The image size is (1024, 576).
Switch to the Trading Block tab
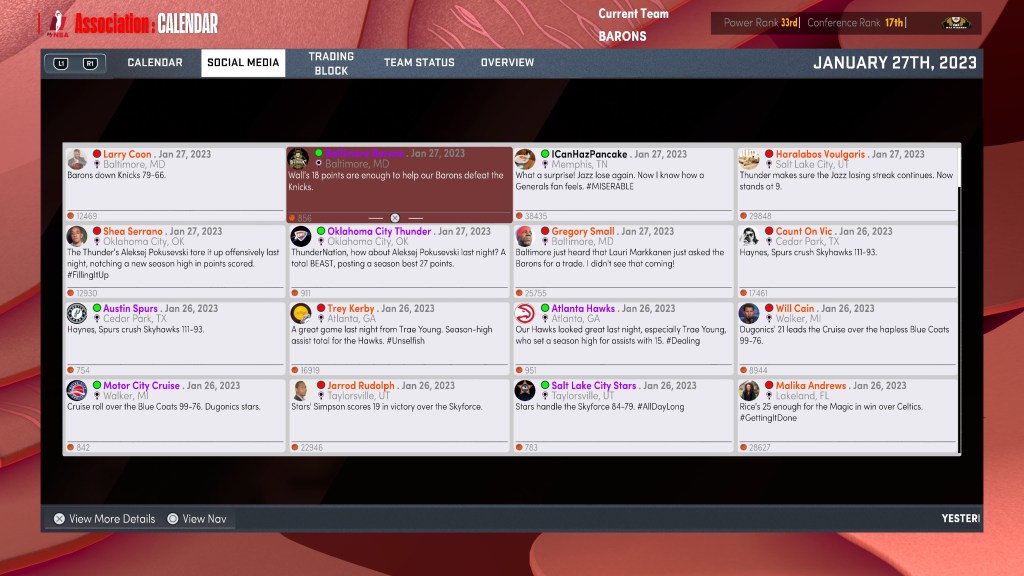(331, 64)
